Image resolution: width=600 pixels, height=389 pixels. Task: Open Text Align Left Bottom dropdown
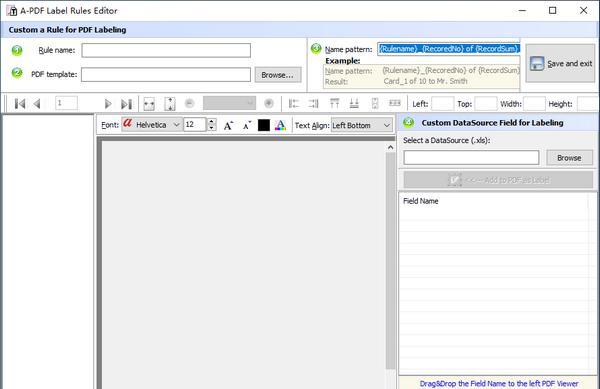[x=362, y=125]
